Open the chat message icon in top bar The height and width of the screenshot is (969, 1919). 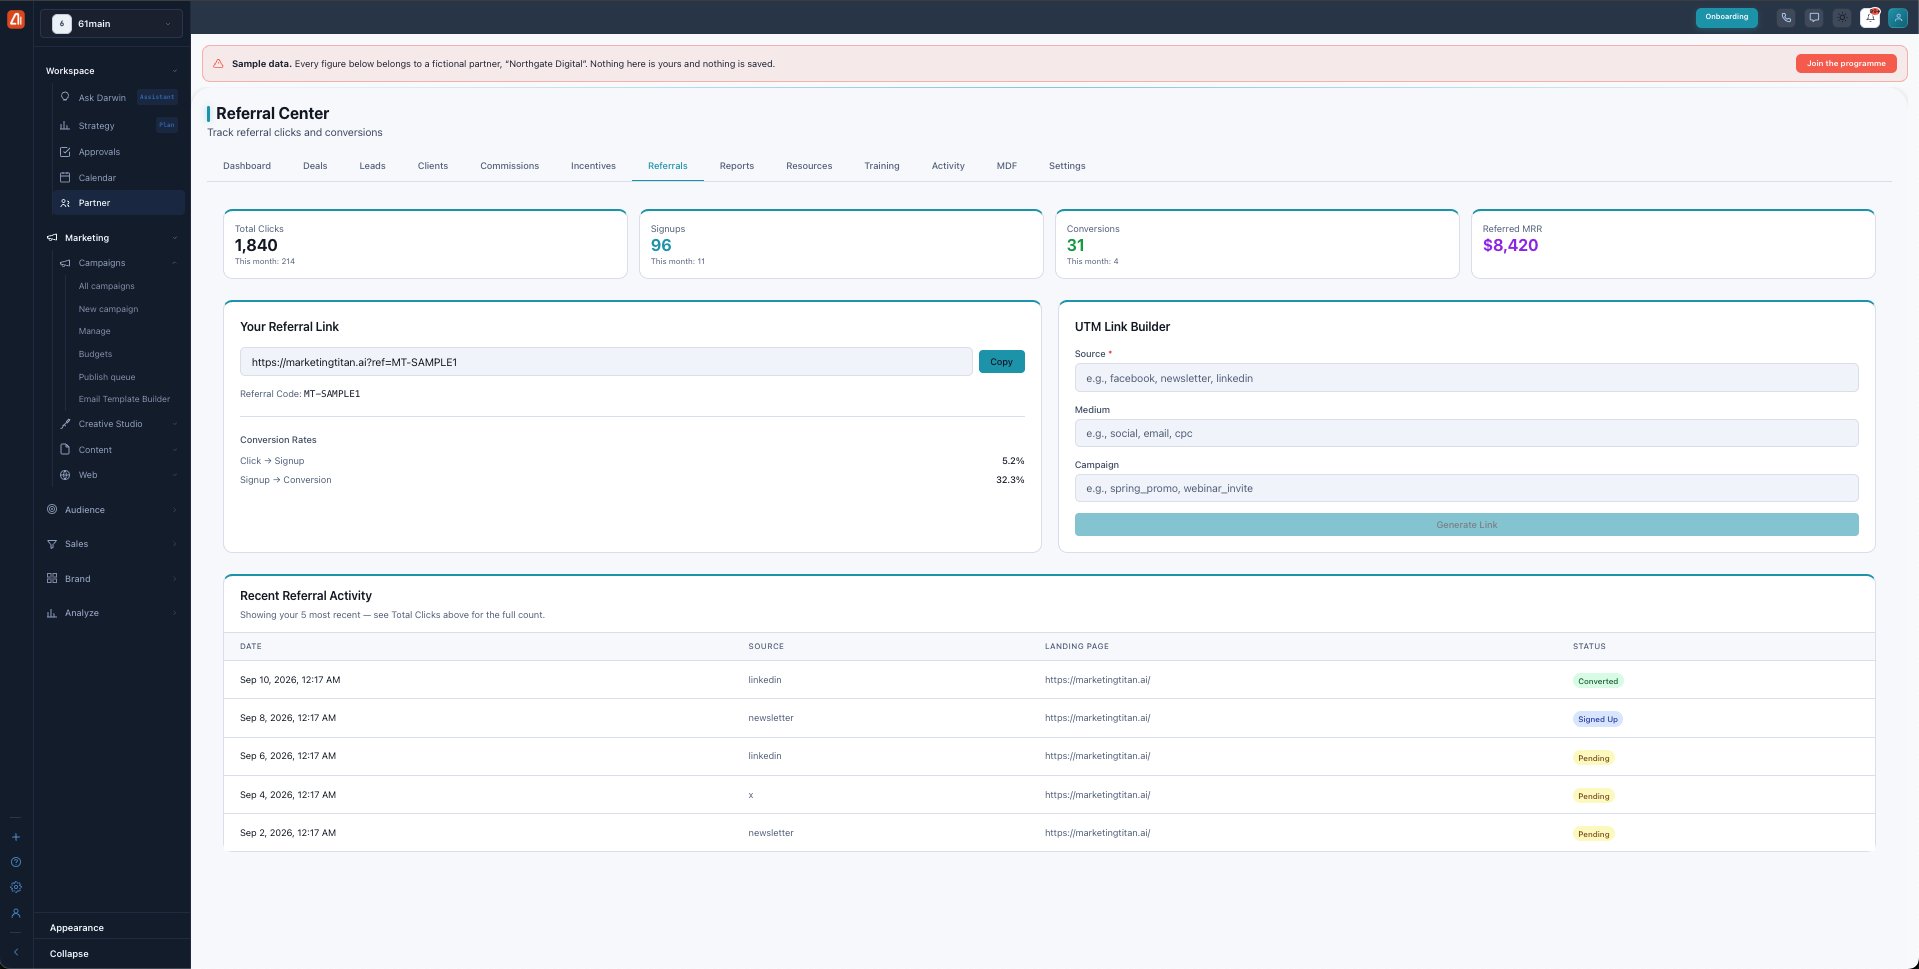point(1814,17)
